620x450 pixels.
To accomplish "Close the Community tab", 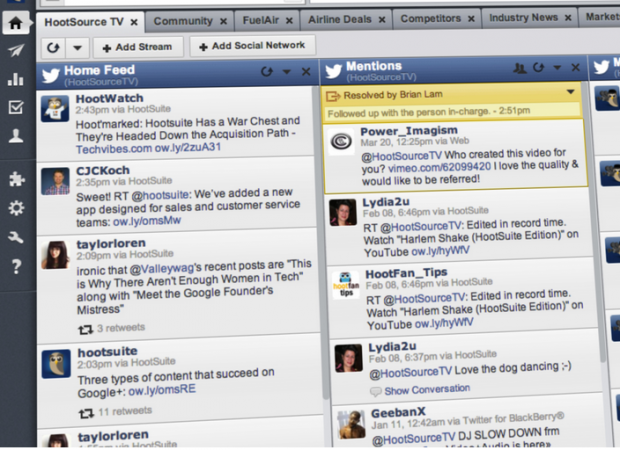I will 223,21.
